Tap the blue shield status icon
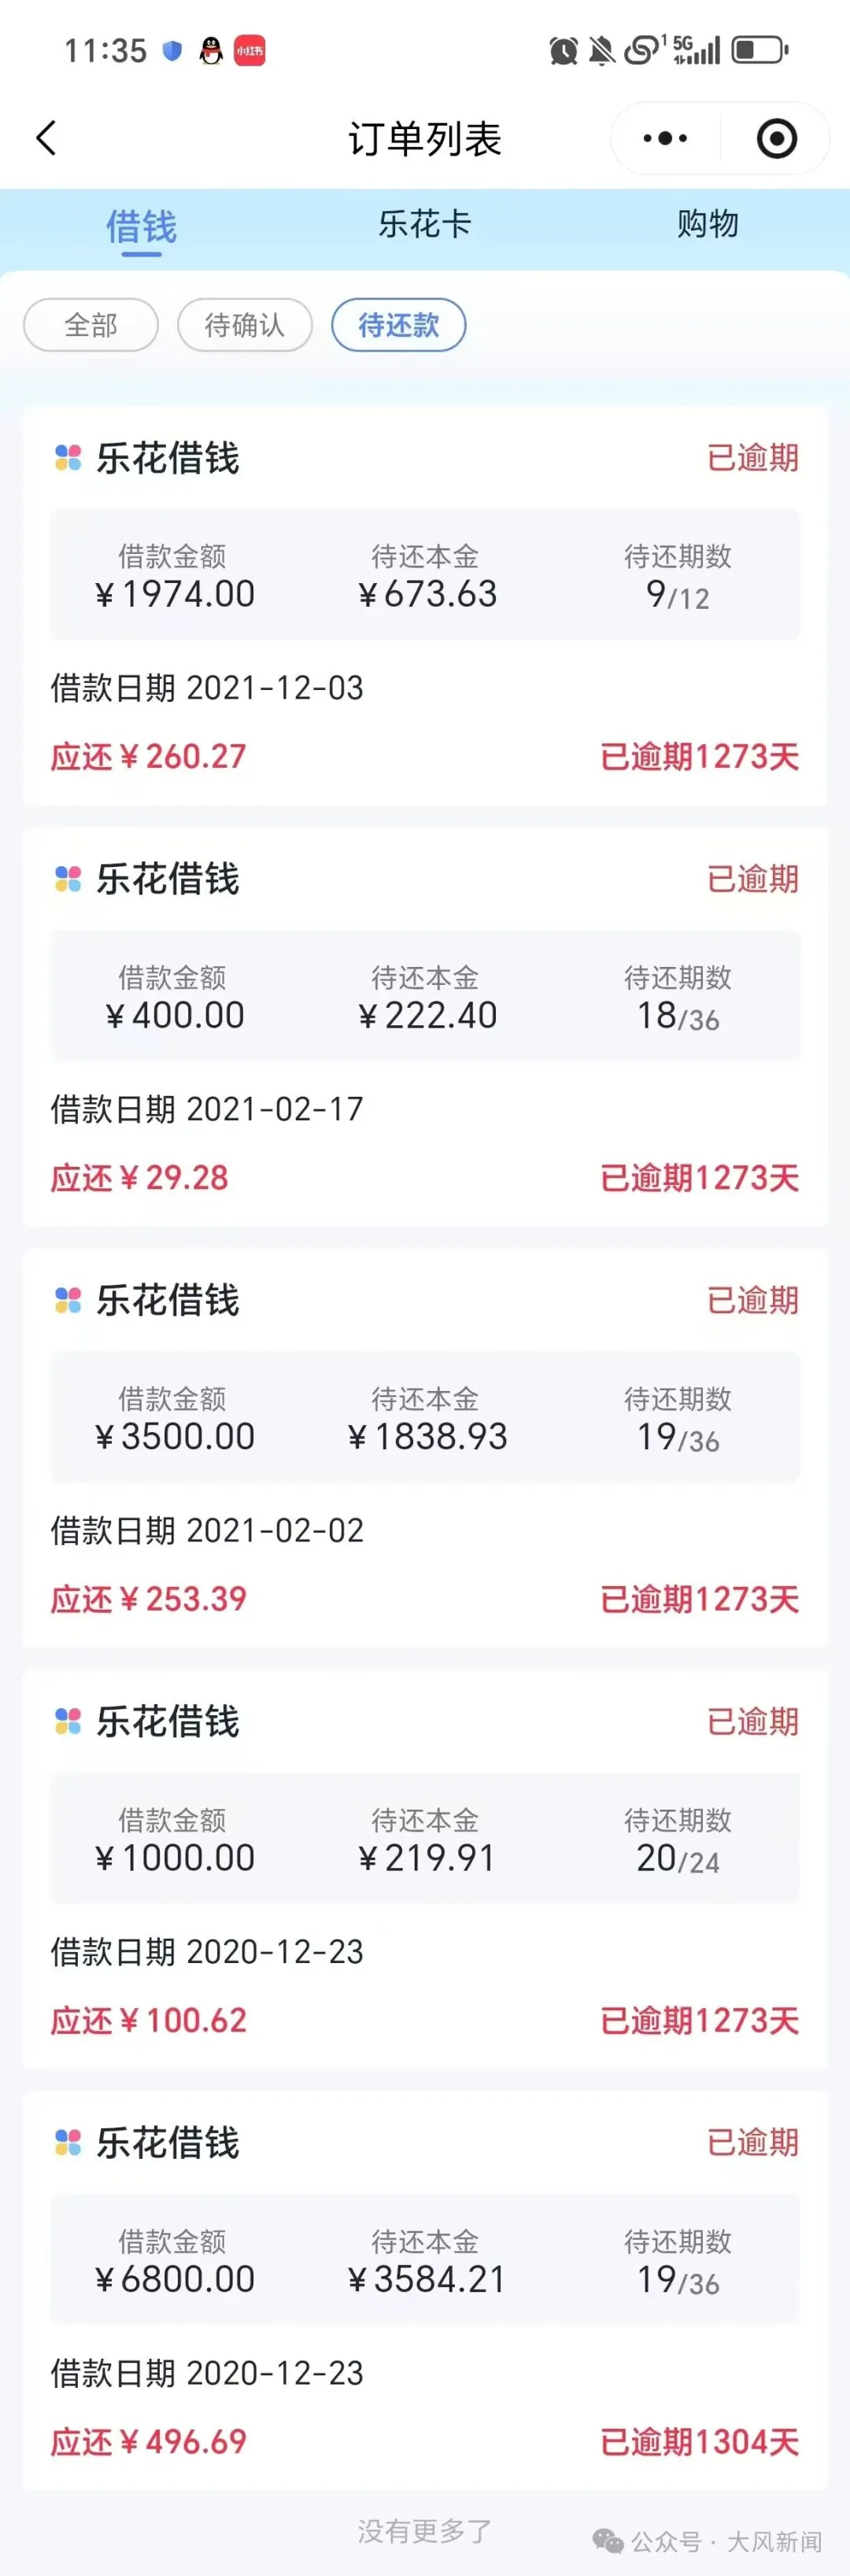The height and width of the screenshot is (2576, 850). (x=172, y=50)
